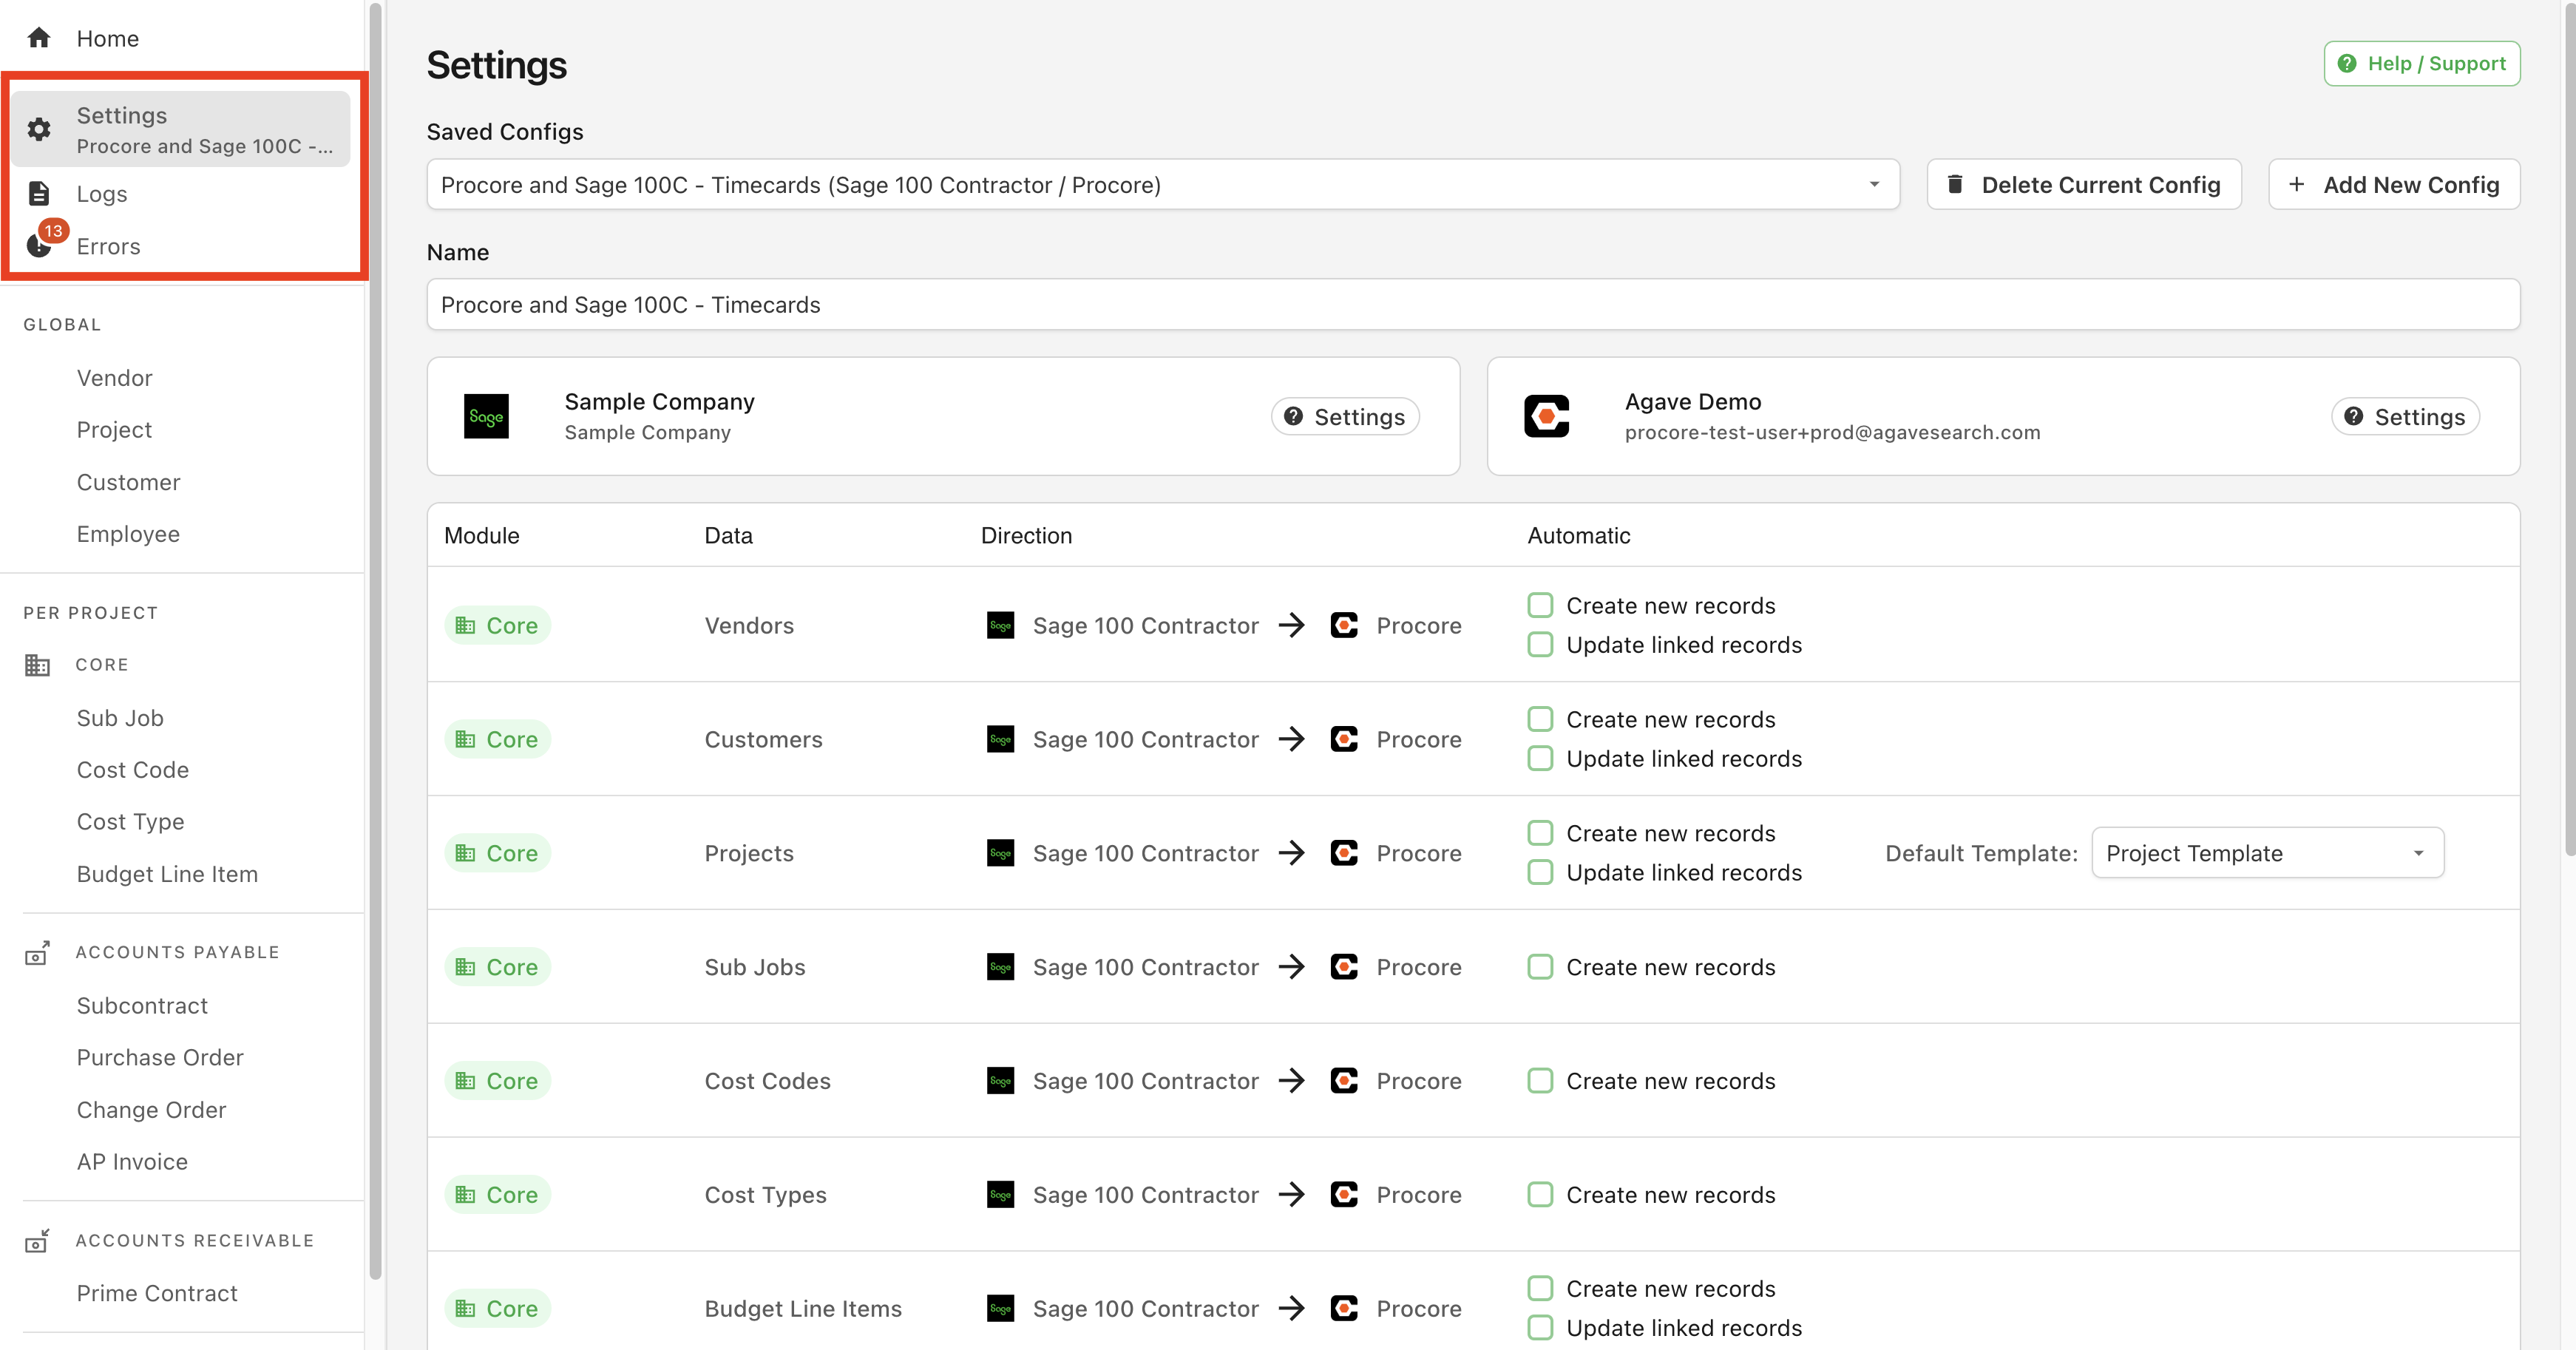Open Settings for Agave Demo
Viewport: 2576px width, 1350px height.
click(2405, 416)
